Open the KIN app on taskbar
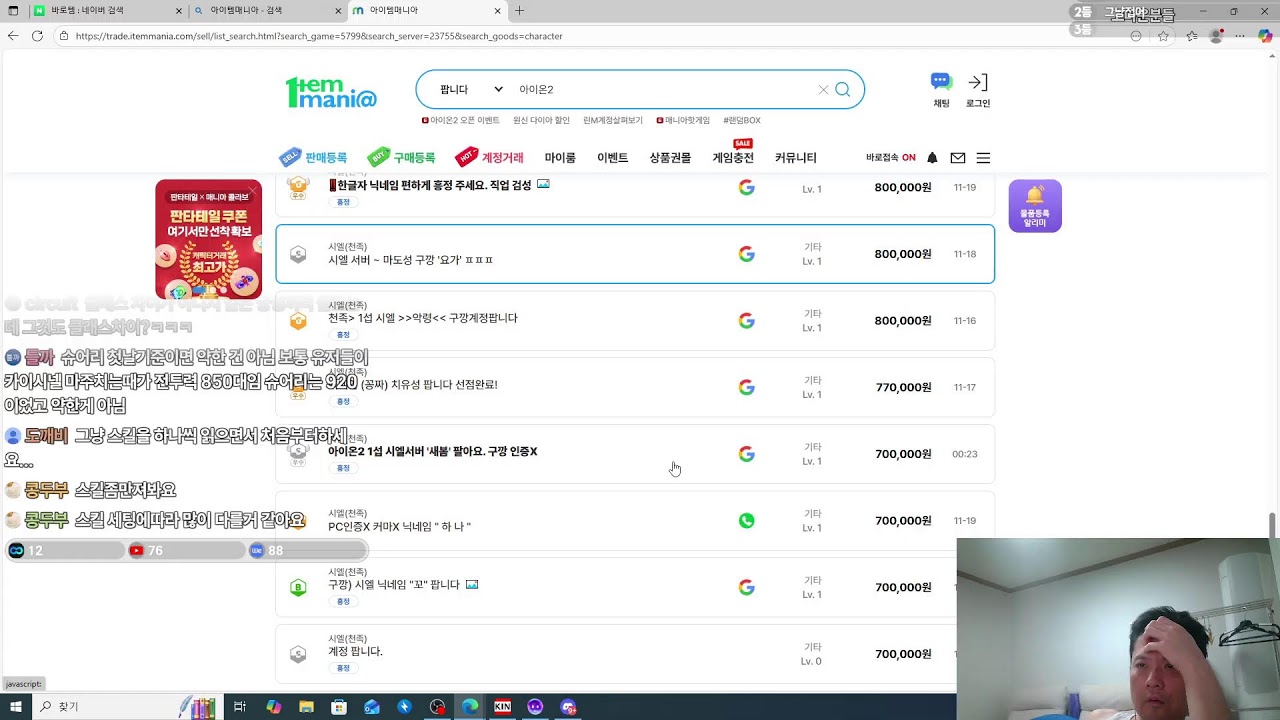Image resolution: width=1280 pixels, height=720 pixels. (x=503, y=707)
